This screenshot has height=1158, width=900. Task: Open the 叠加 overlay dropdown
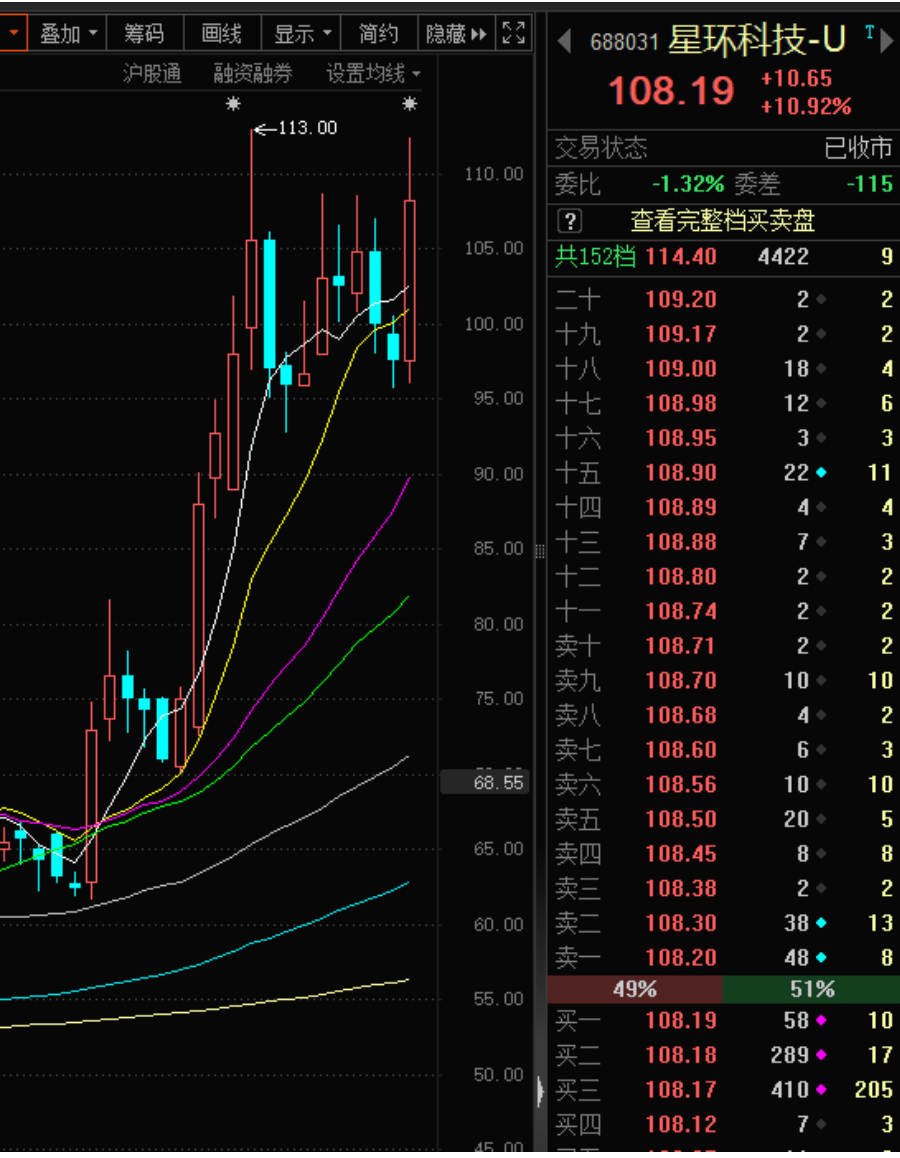coord(69,34)
